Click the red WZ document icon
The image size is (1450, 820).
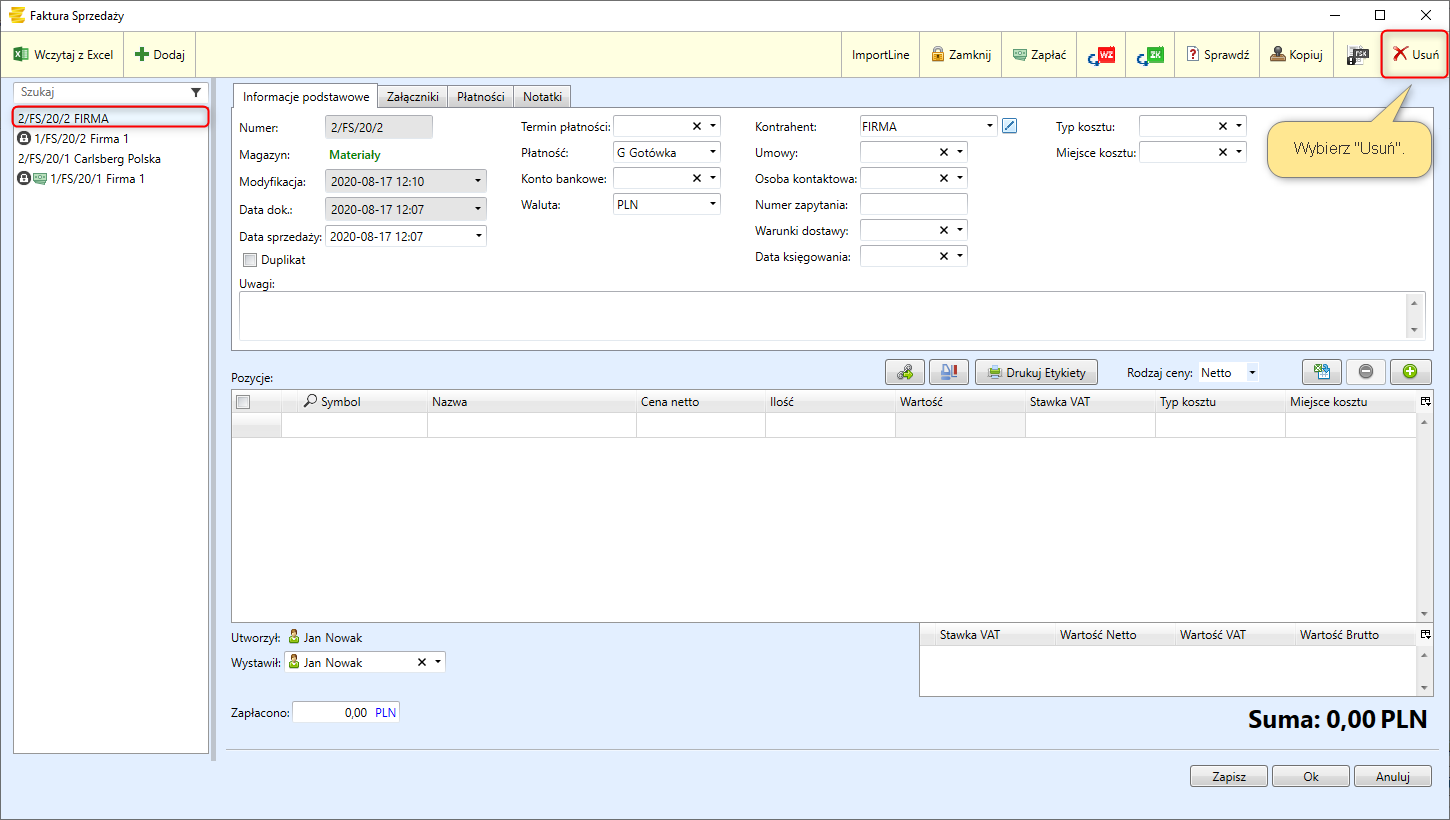click(x=1101, y=55)
